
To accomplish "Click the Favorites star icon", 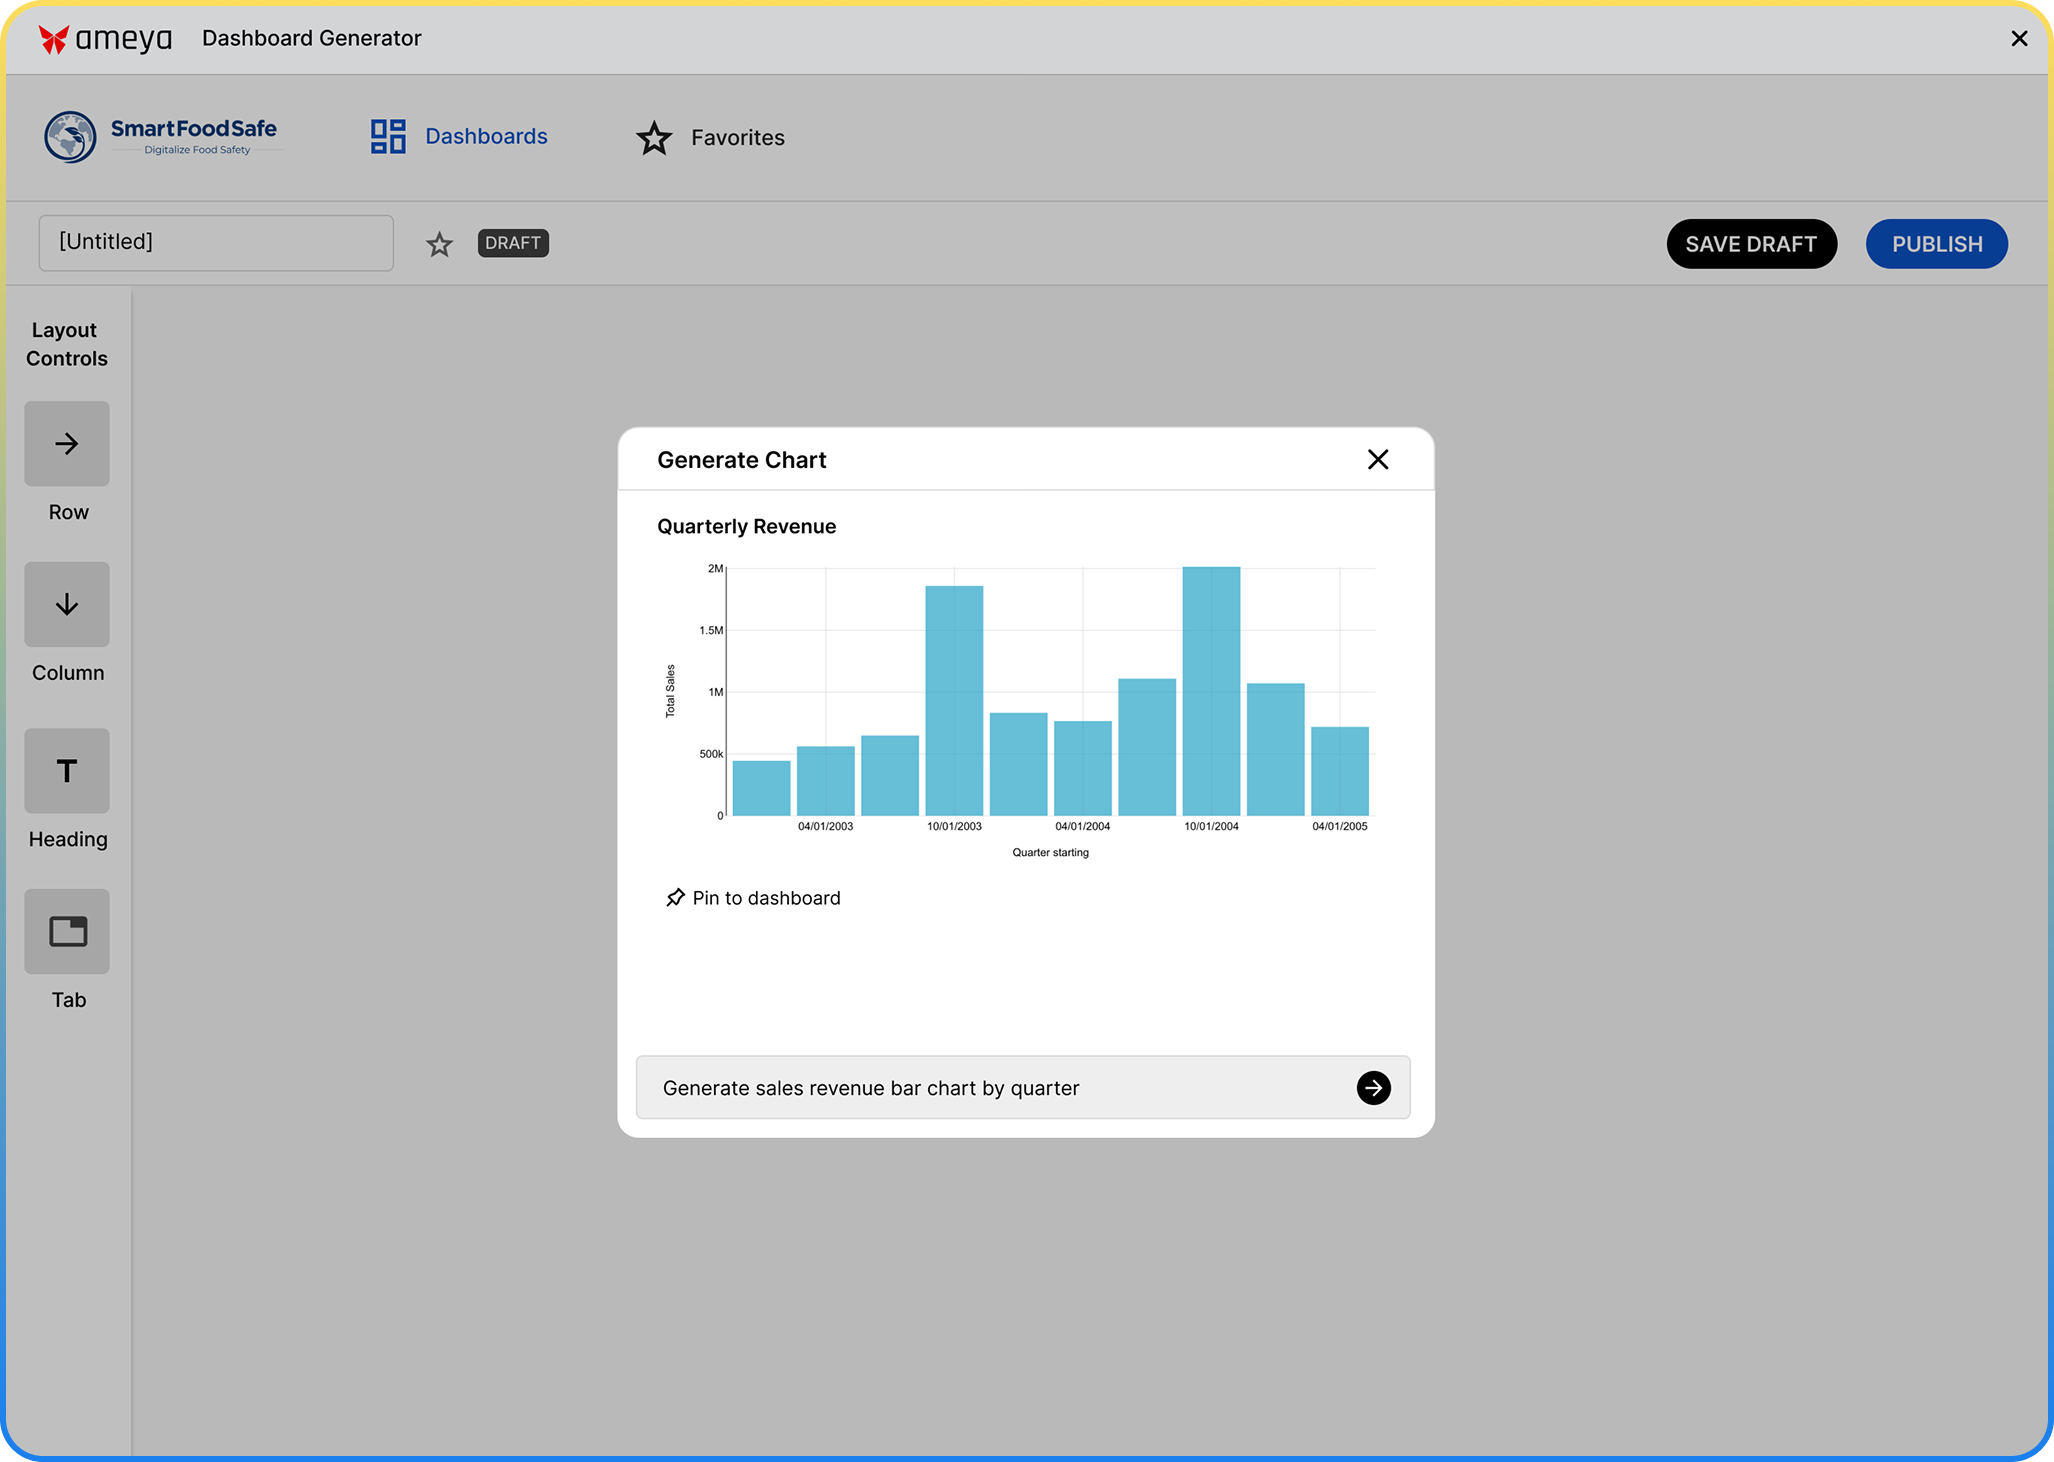I will pos(654,138).
